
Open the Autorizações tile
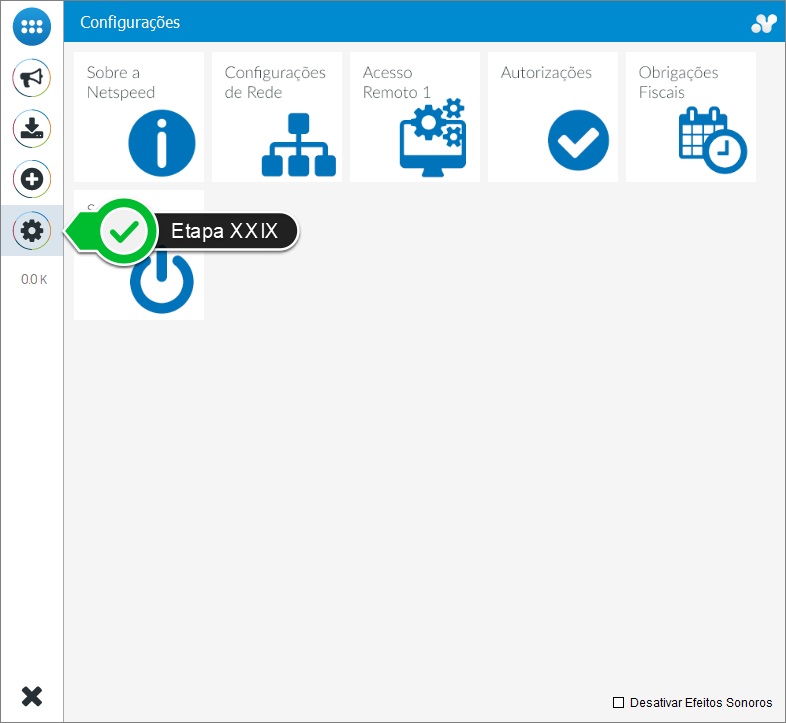(x=552, y=117)
